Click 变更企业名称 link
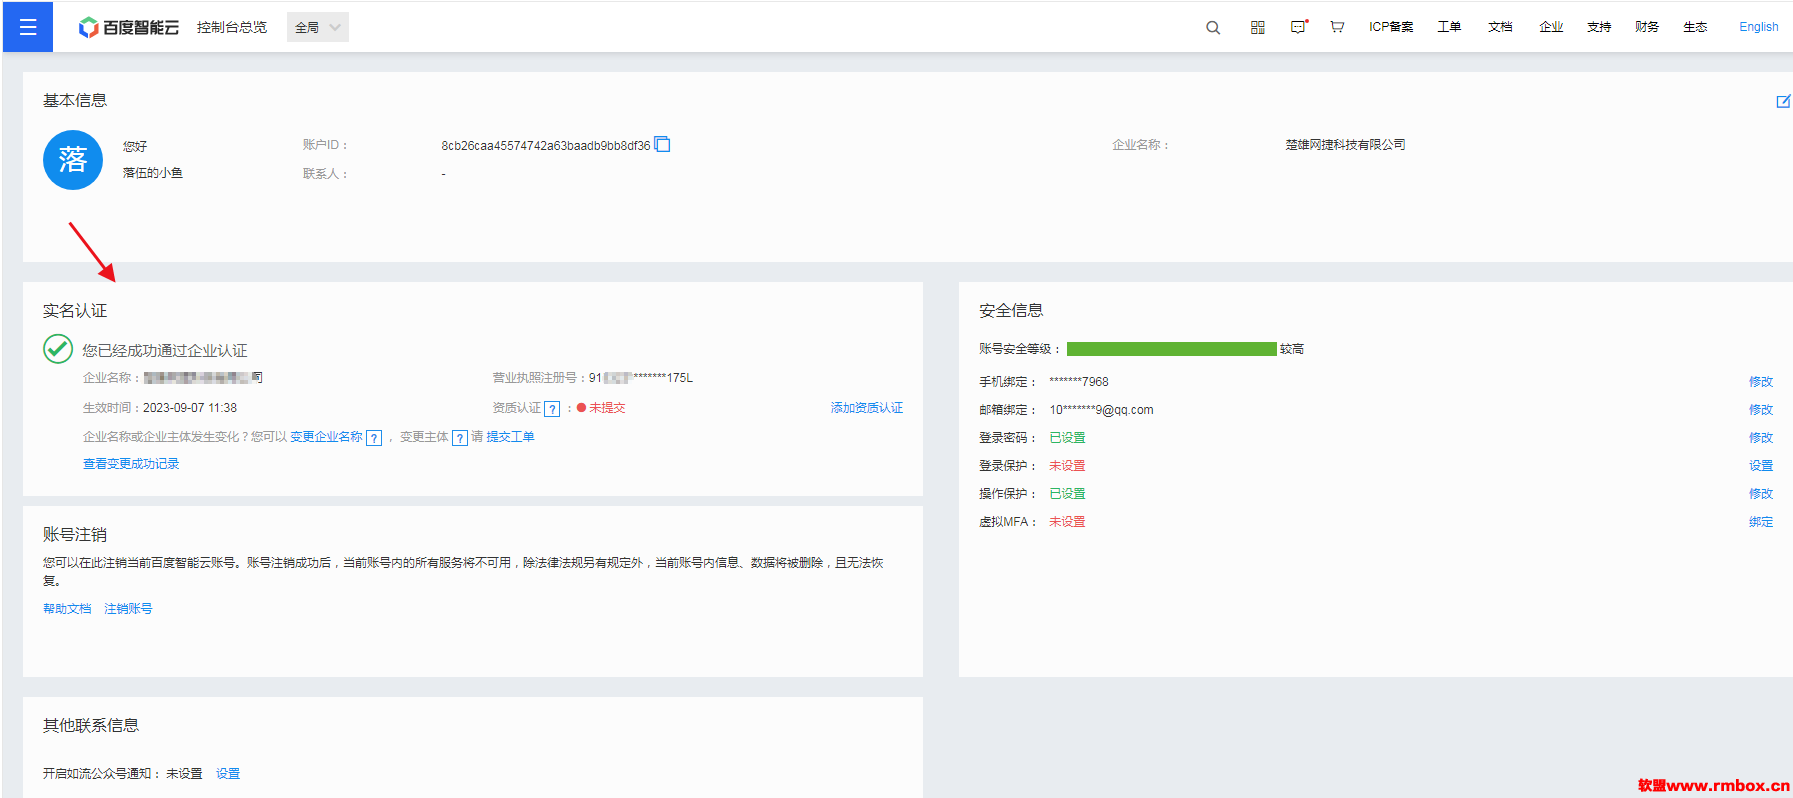 pyautogui.click(x=326, y=437)
